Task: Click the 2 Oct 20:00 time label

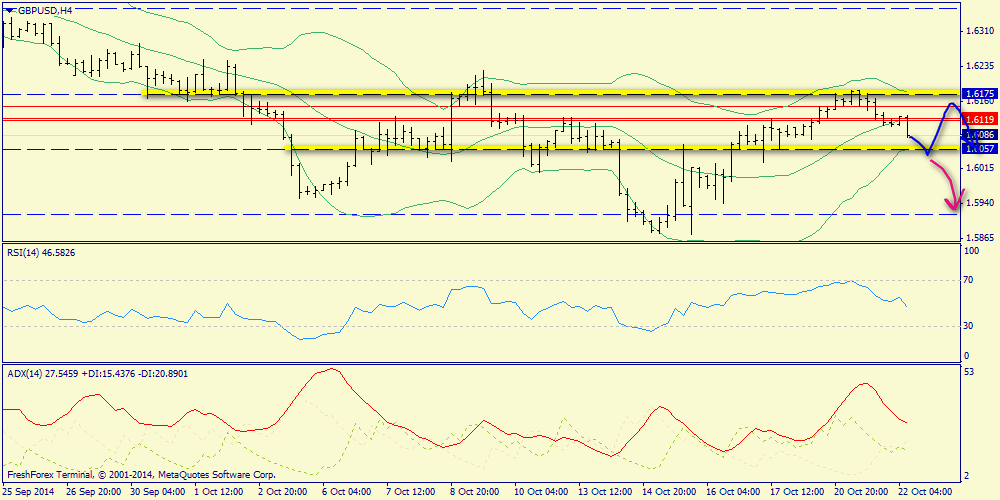Action: point(283,493)
